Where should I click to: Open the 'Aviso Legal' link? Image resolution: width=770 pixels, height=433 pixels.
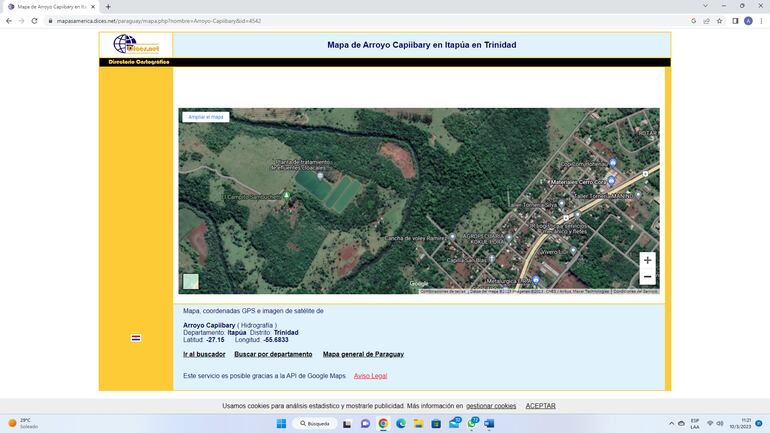click(x=370, y=376)
